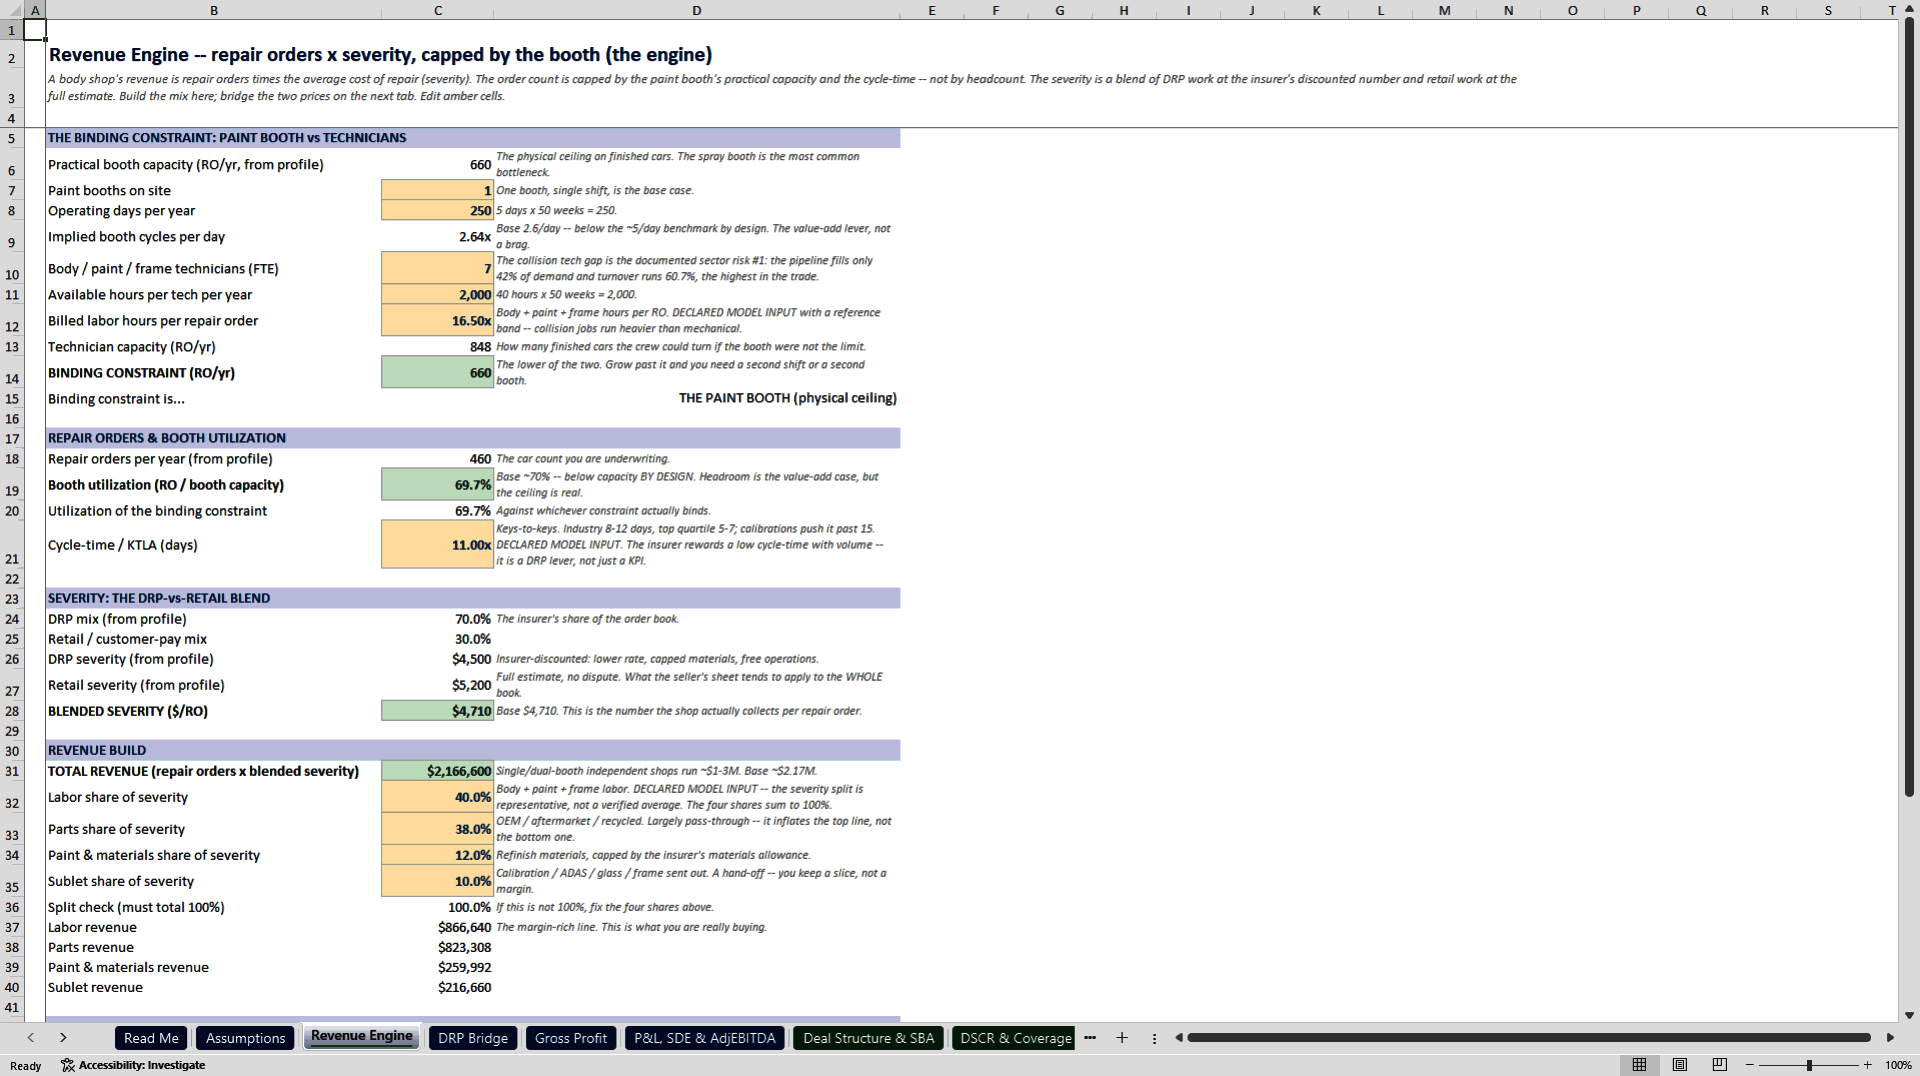This screenshot has height=1076, width=1920.
Task: Select BLENDED SEVERITY value $4,710
Action: [438, 711]
